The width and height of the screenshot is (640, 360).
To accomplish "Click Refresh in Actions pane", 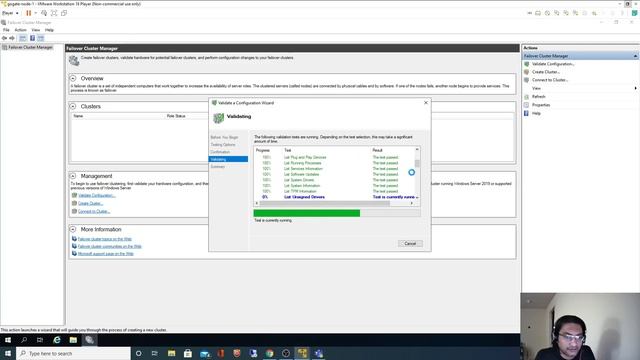I will point(538,97).
